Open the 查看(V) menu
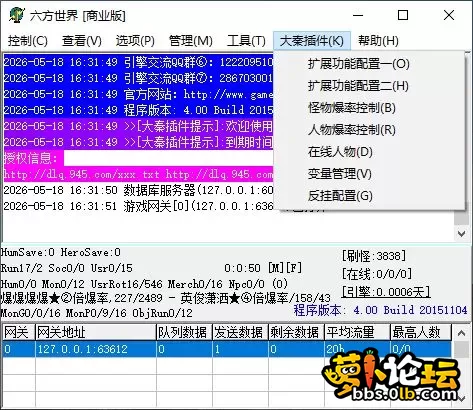The height and width of the screenshot is (410, 473). [x=82, y=41]
